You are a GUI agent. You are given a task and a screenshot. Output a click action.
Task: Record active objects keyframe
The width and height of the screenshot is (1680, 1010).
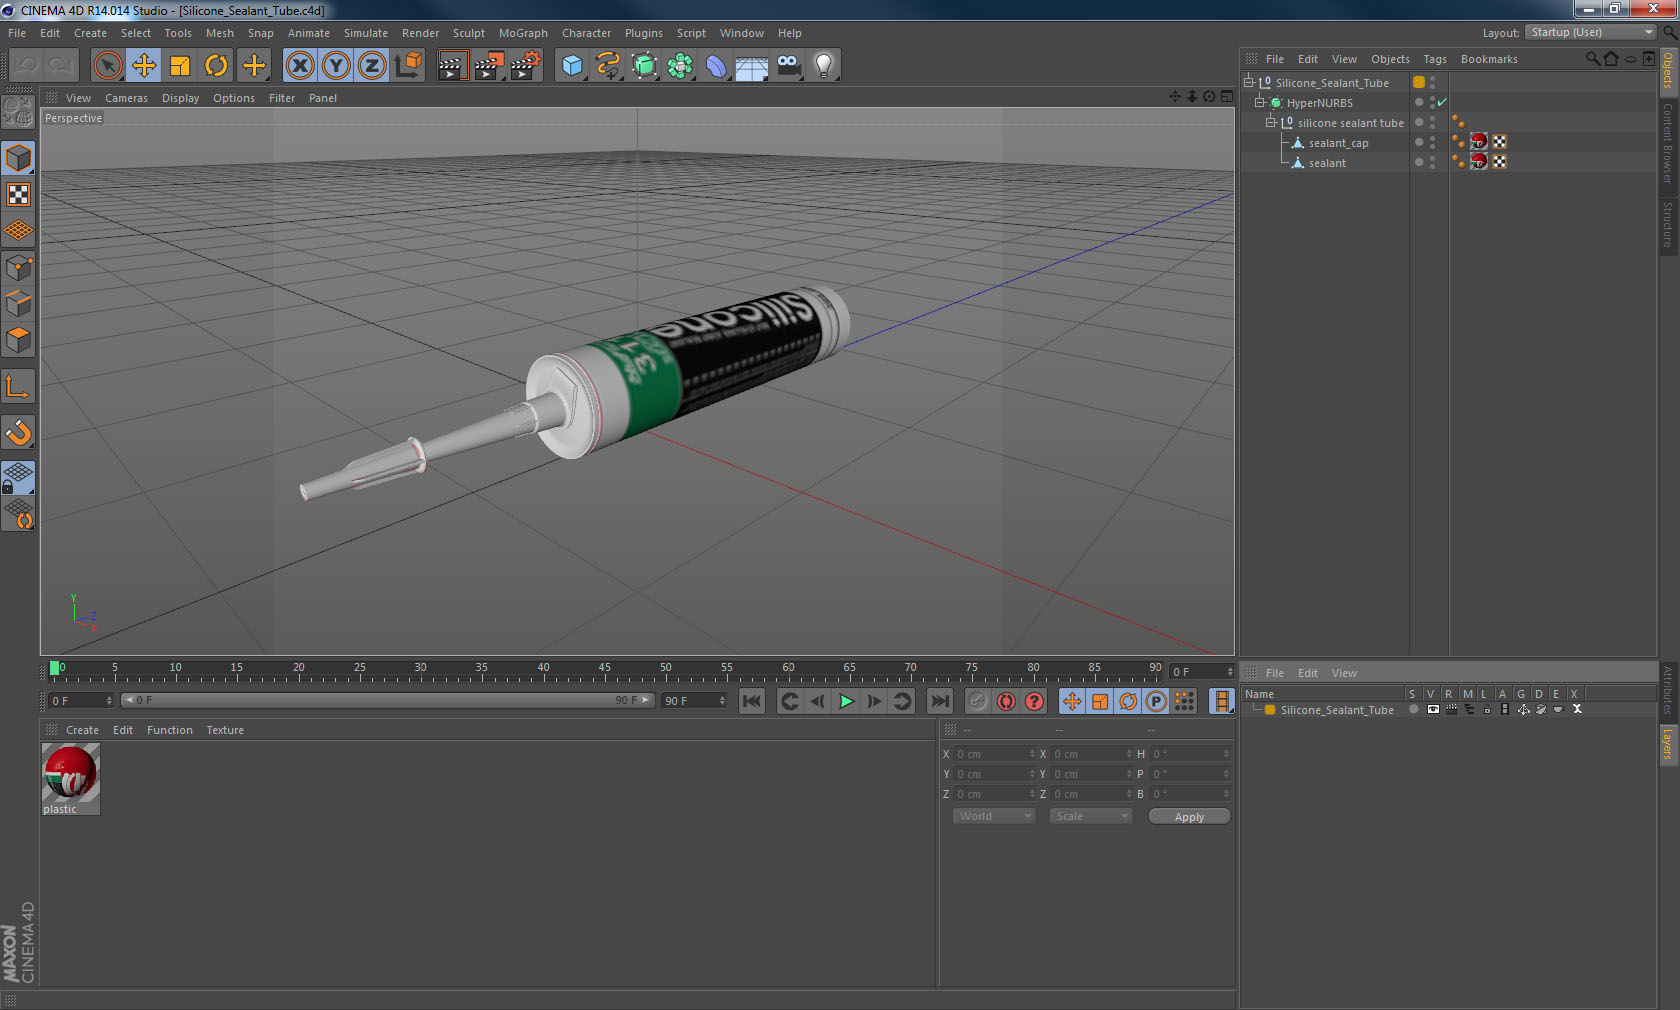978,701
